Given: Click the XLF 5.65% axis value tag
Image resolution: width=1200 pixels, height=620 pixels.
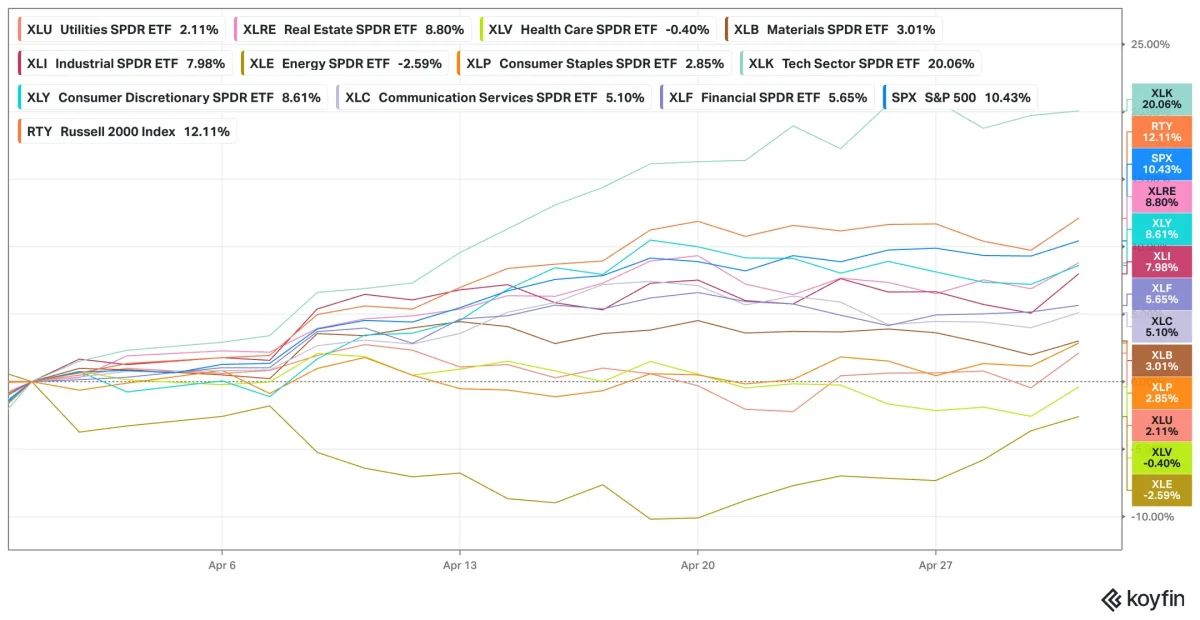Looking at the screenshot, I should [1161, 293].
